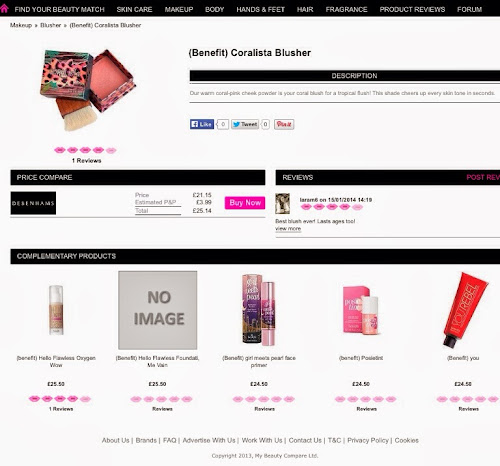View reviewer laram6's avatar picture
Viewport: 500px width, 466px height.
point(282,203)
